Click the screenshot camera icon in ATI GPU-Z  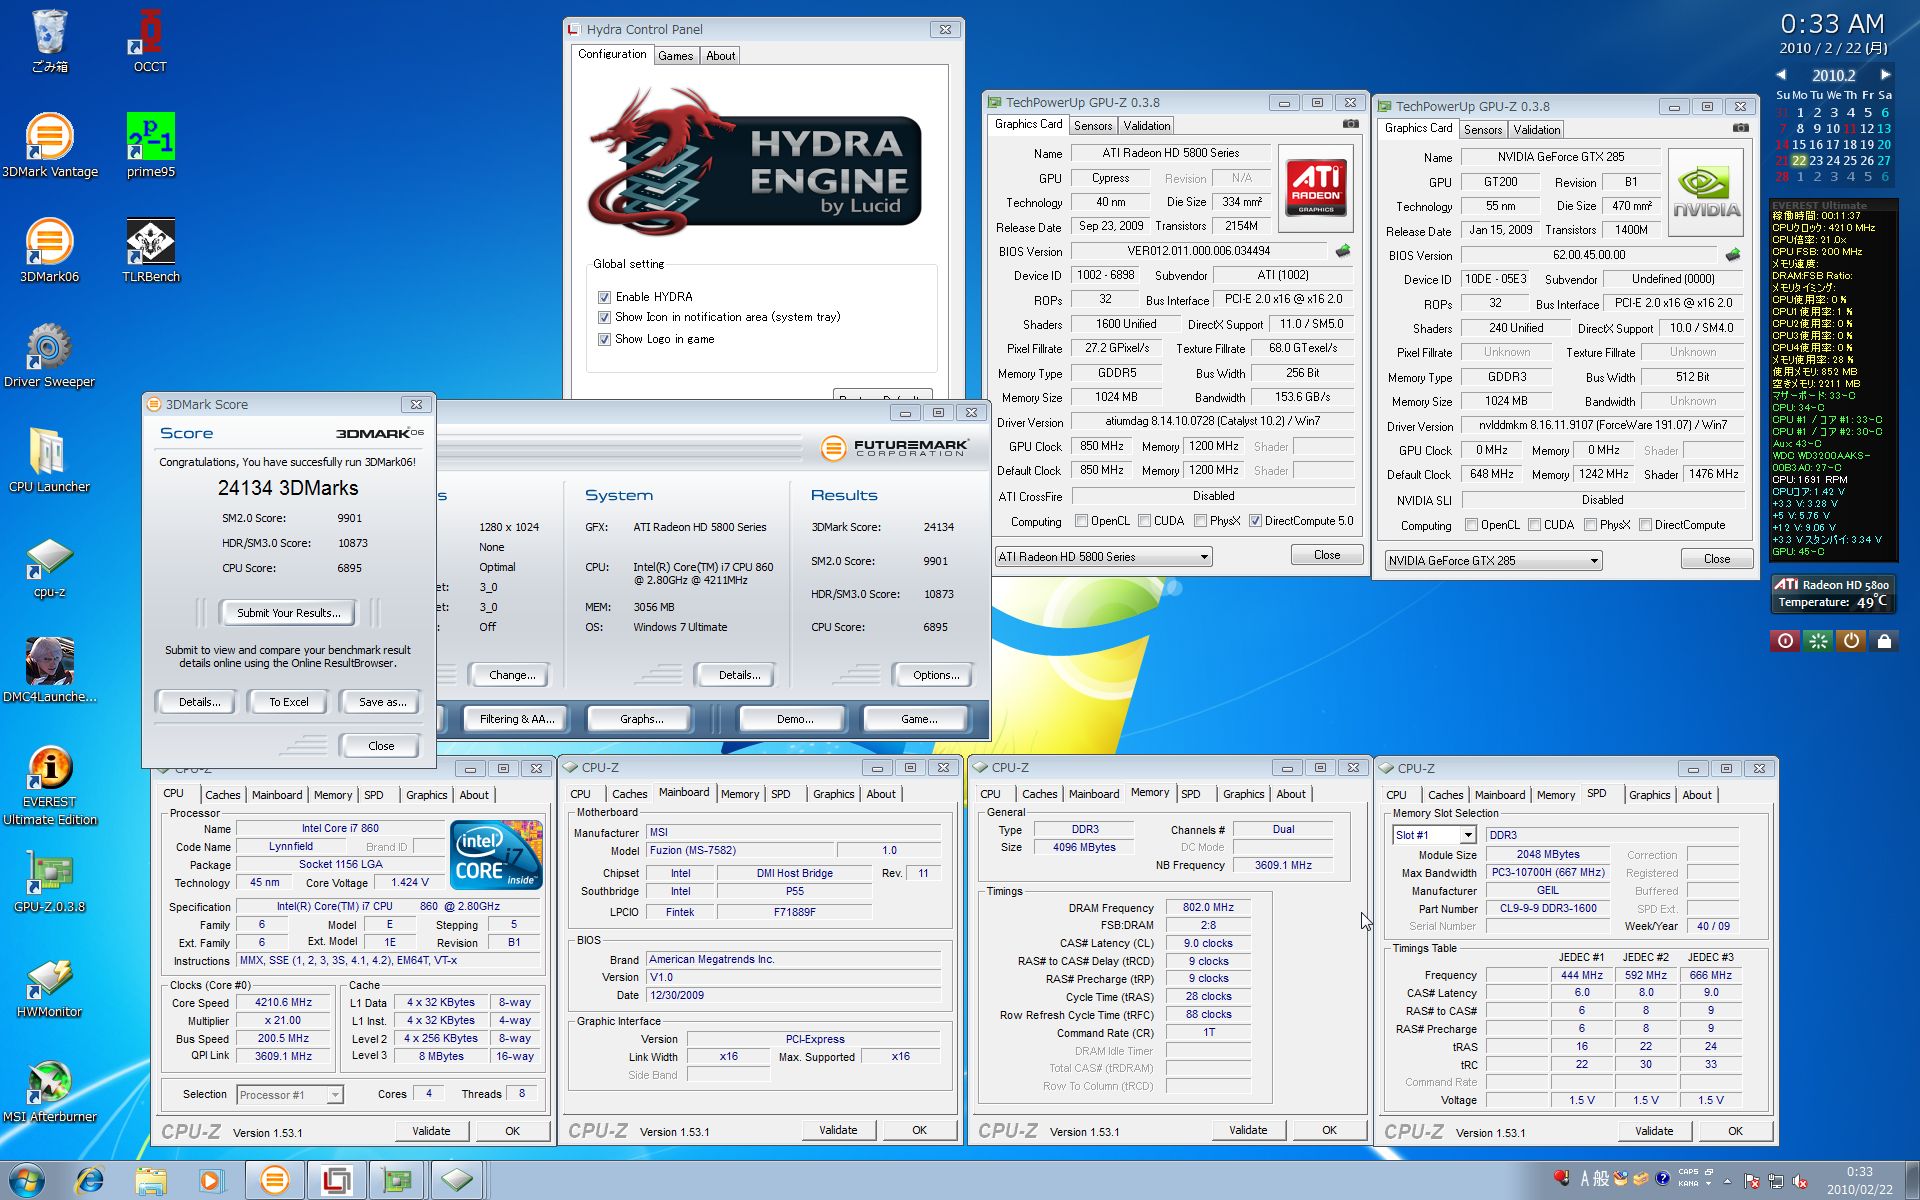[1350, 124]
